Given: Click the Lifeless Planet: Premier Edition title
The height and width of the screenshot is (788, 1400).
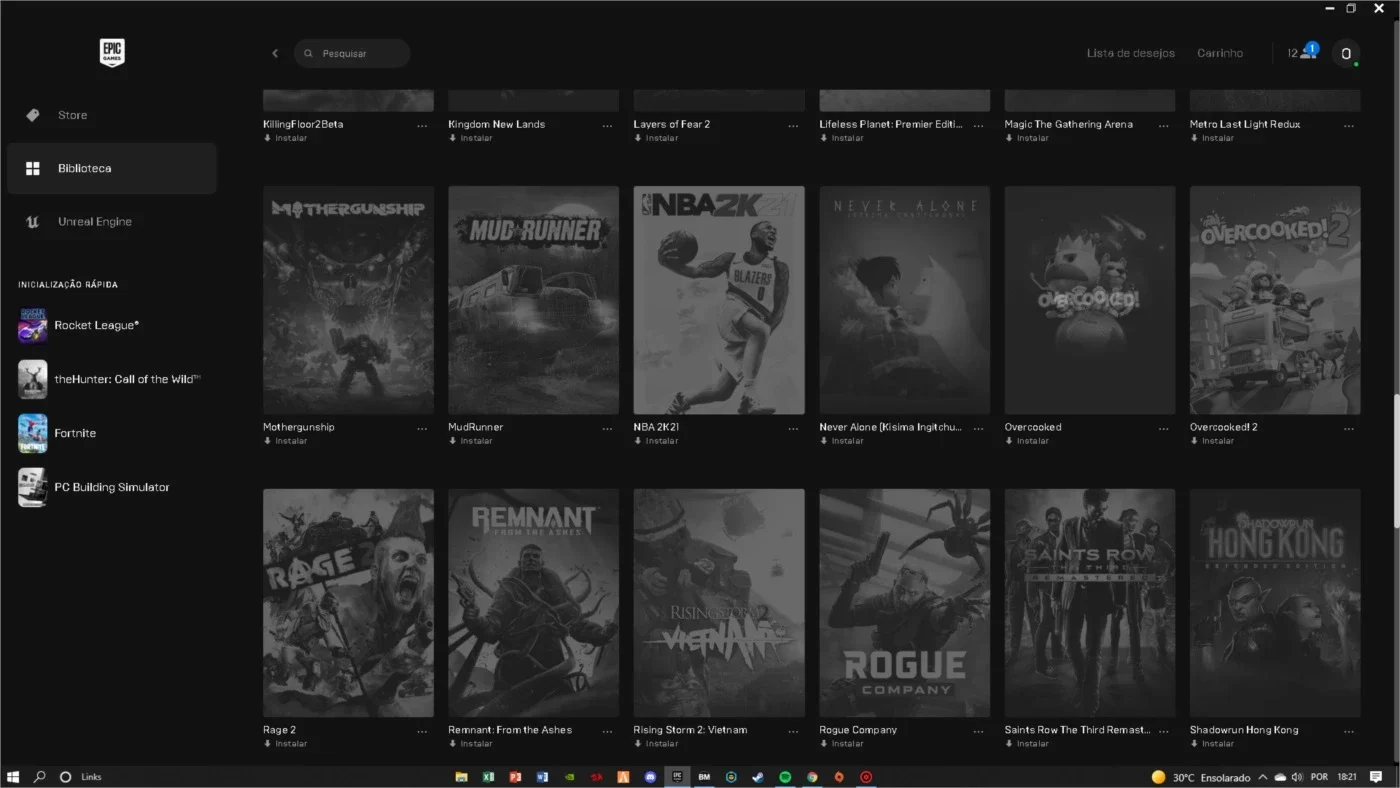Looking at the screenshot, I should (890, 124).
